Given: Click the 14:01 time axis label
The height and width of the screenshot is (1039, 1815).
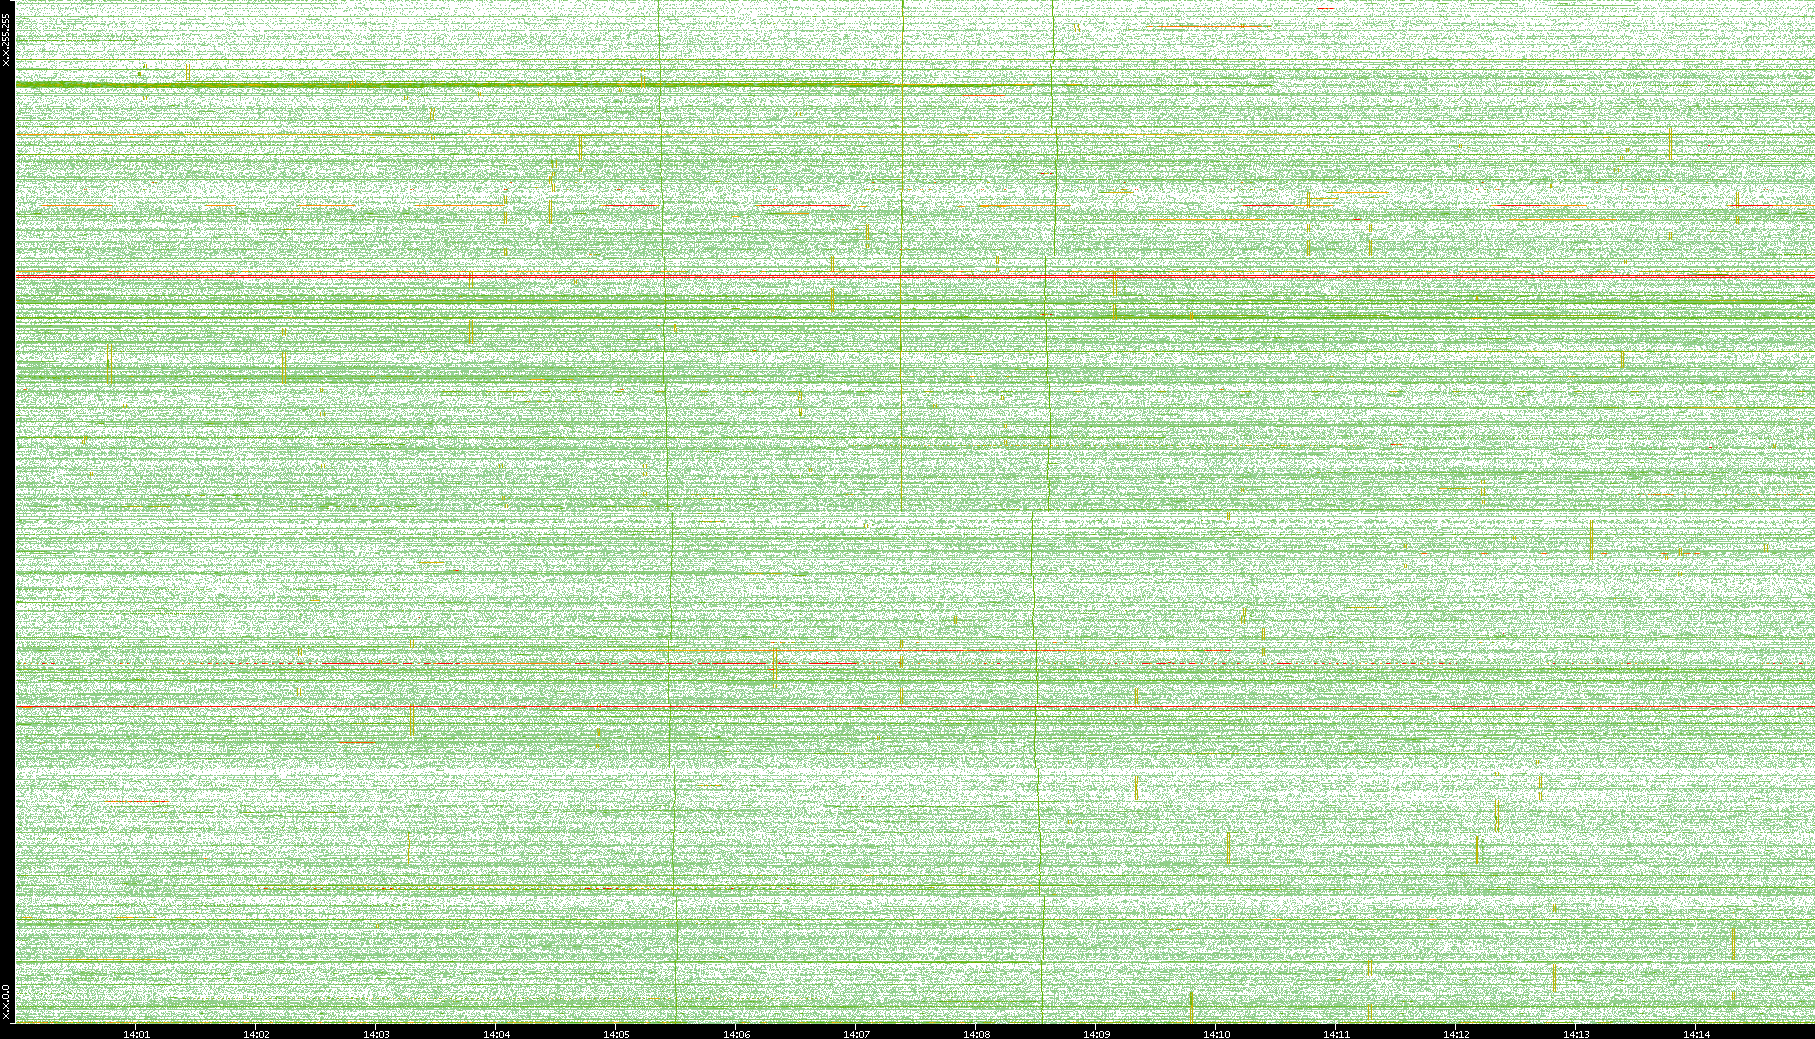Looking at the screenshot, I should click(x=136, y=1034).
